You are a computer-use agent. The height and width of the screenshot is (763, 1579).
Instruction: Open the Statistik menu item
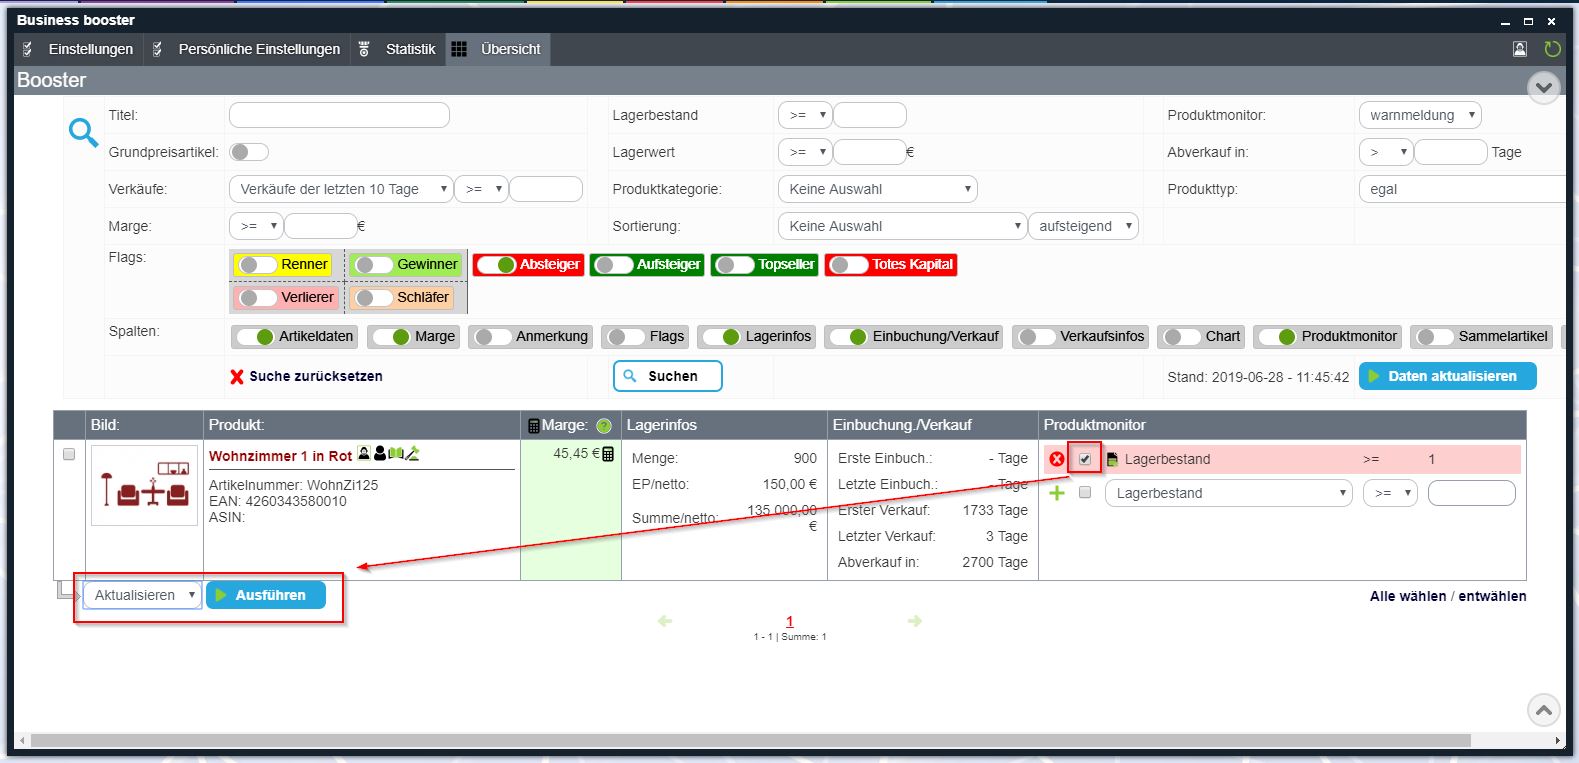point(410,49)
